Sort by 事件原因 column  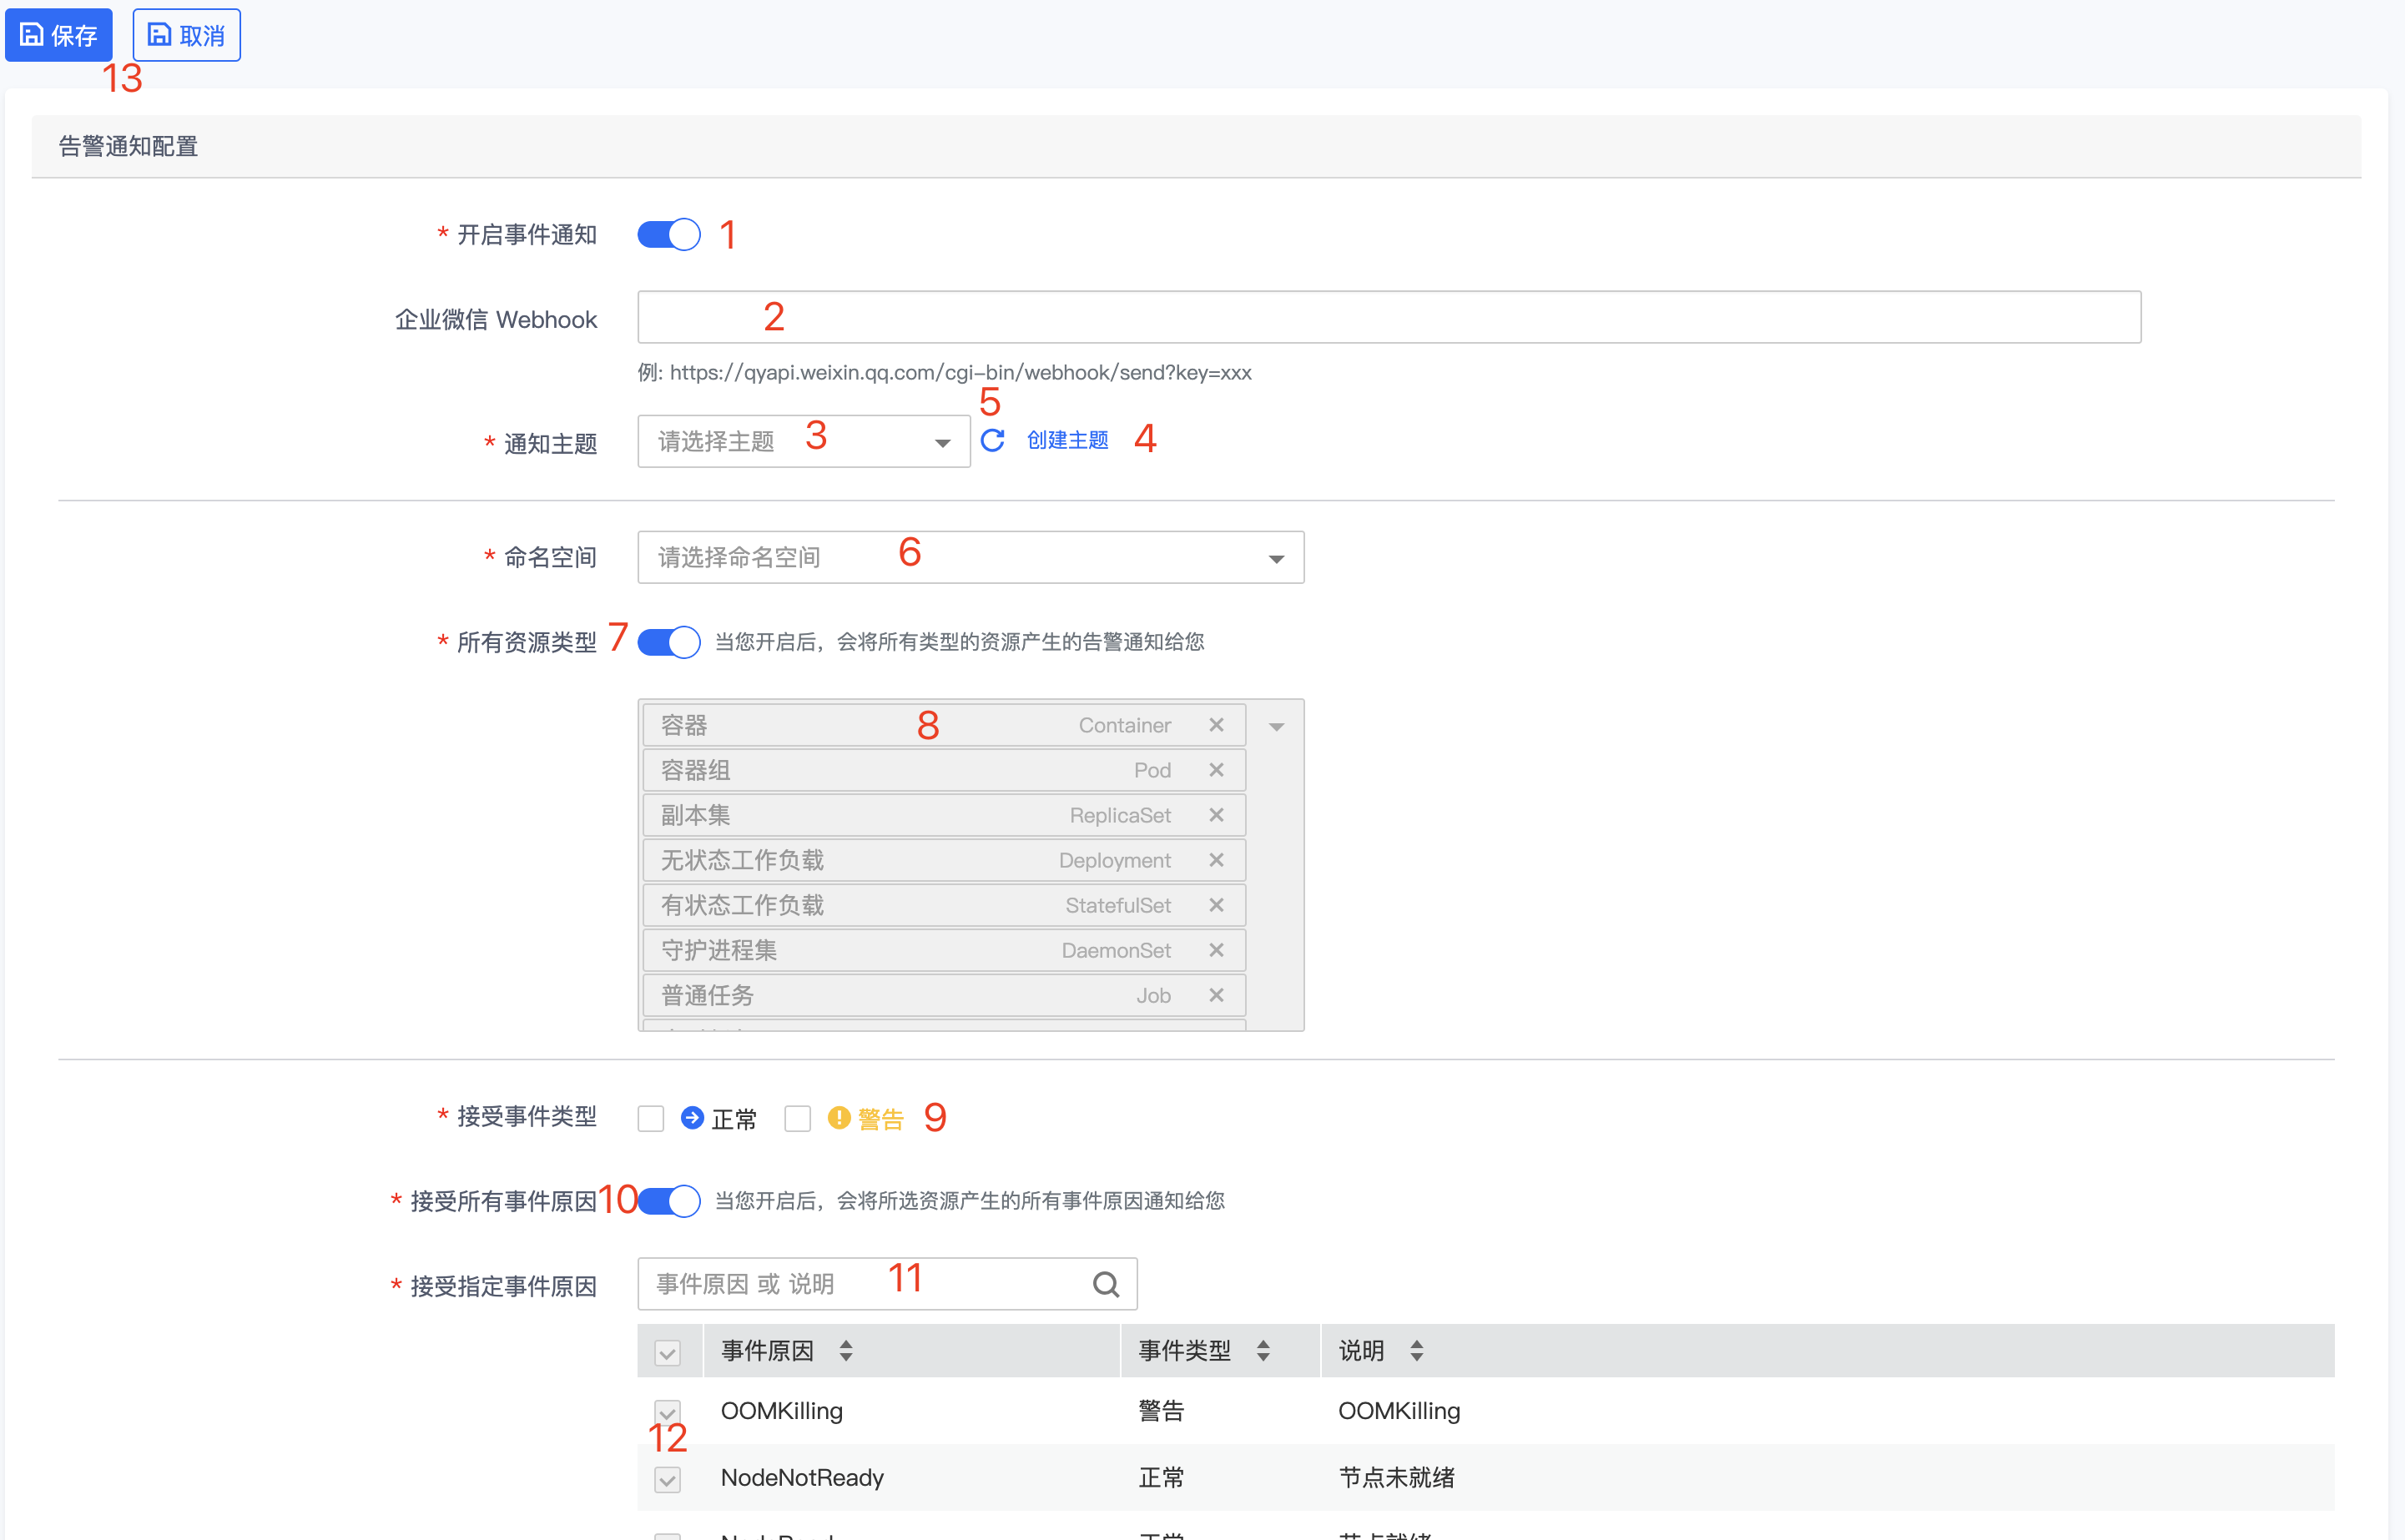tap(846, 1351)
